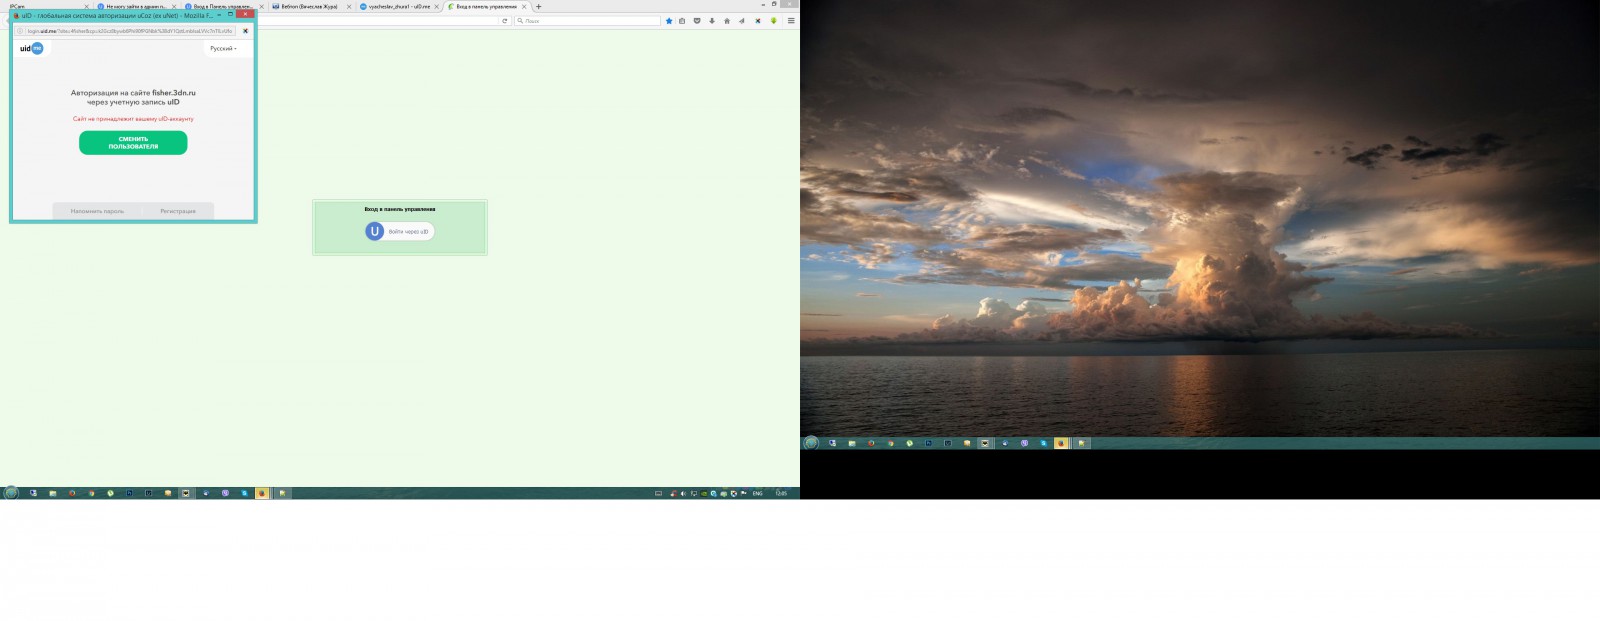Click the uid.me logo in popup
Image resolution: width=1600 pixels, height=621 pixels.
(x=31, y=48)
